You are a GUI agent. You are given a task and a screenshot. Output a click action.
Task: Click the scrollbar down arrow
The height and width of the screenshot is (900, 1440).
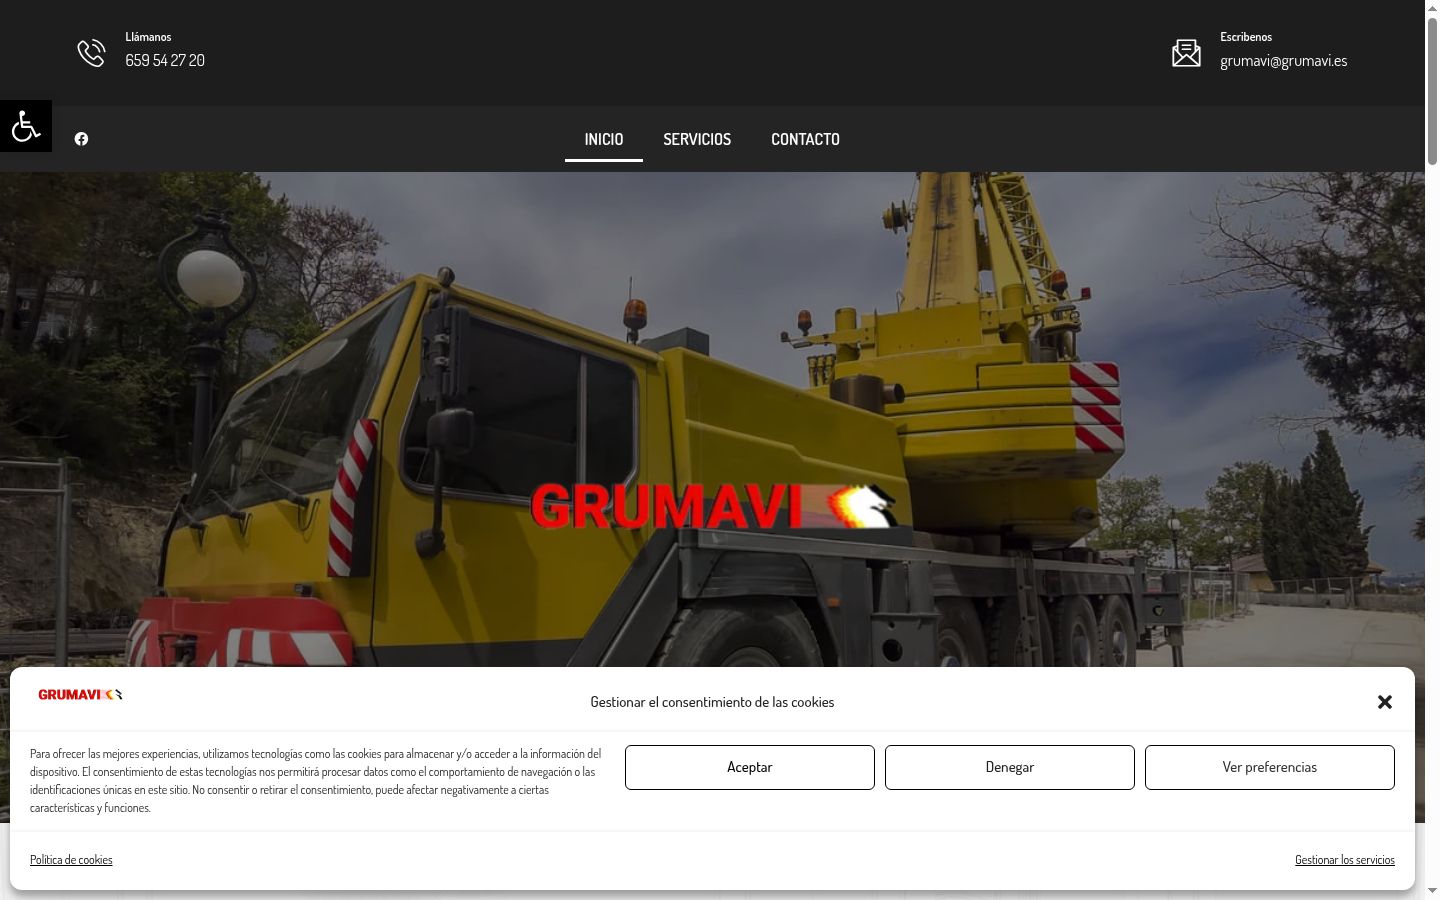click(1432, 892)
